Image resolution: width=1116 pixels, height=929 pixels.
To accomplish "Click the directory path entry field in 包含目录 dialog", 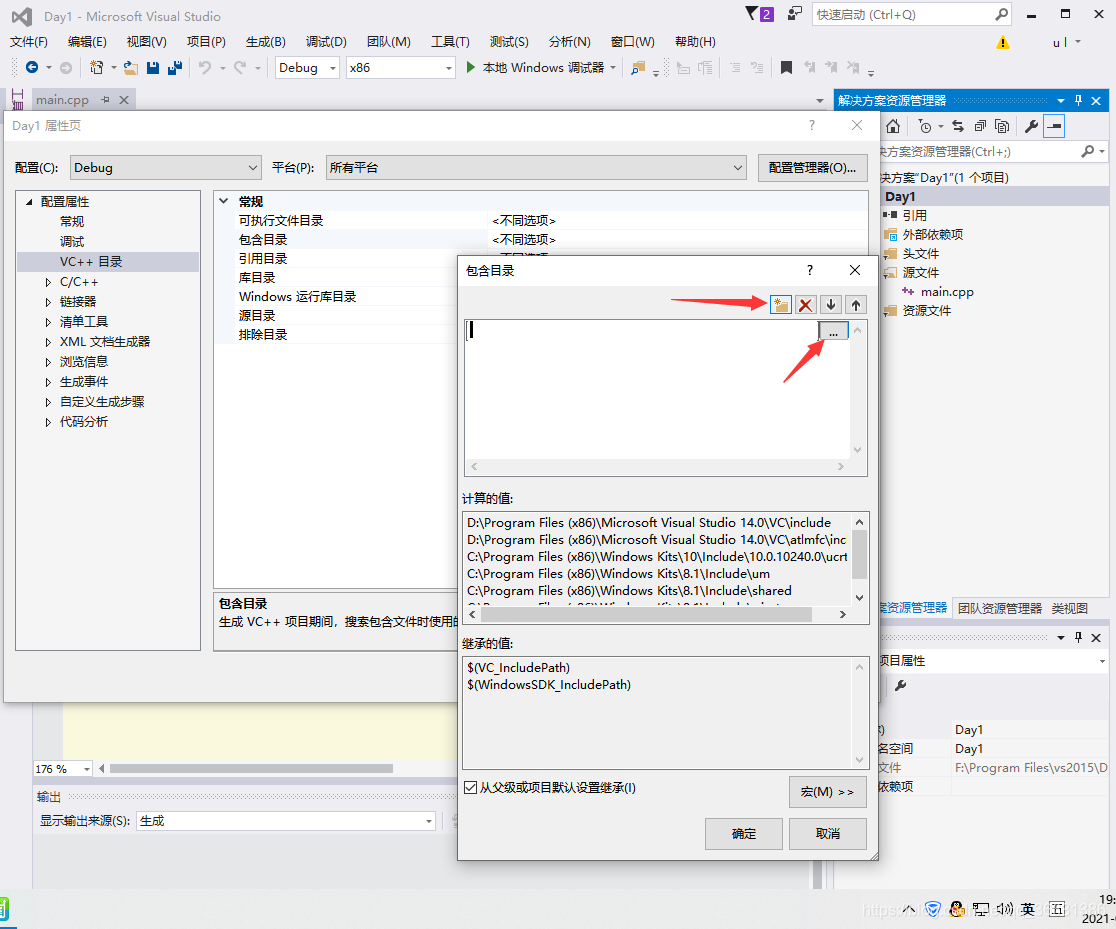I will pos(642,330).
